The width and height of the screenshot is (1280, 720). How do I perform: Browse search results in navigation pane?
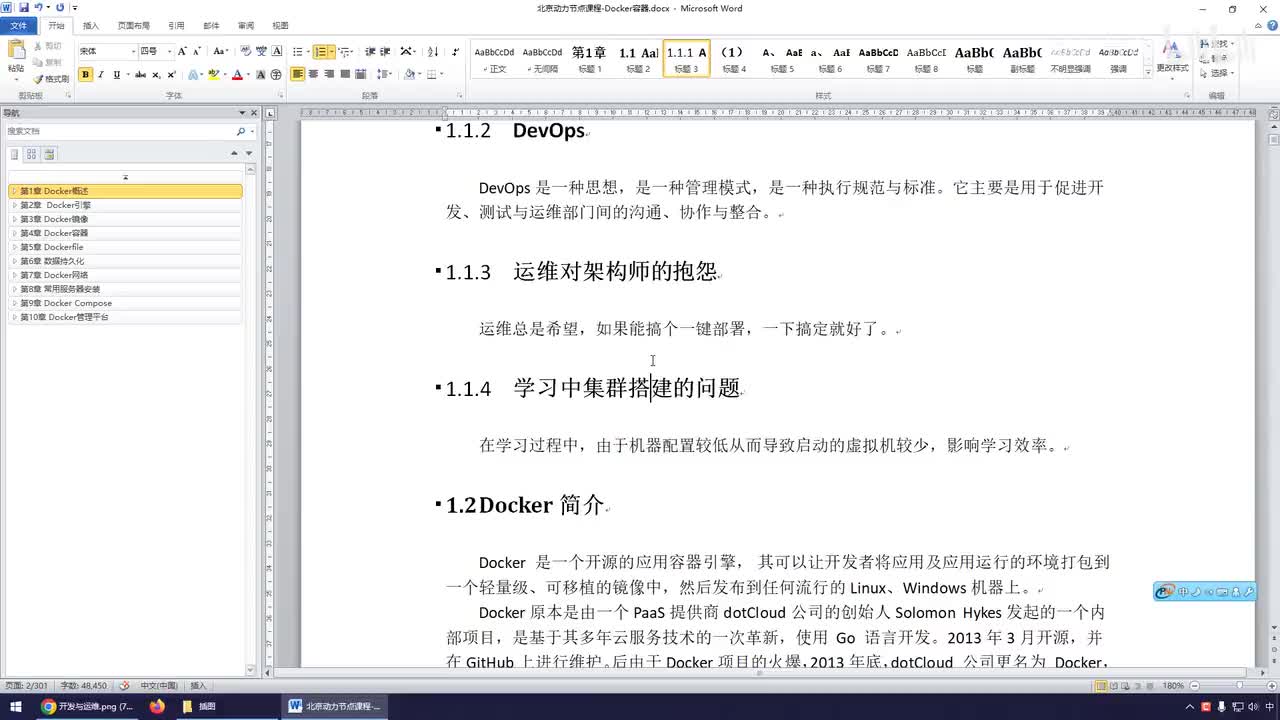(x=49, y=154)
